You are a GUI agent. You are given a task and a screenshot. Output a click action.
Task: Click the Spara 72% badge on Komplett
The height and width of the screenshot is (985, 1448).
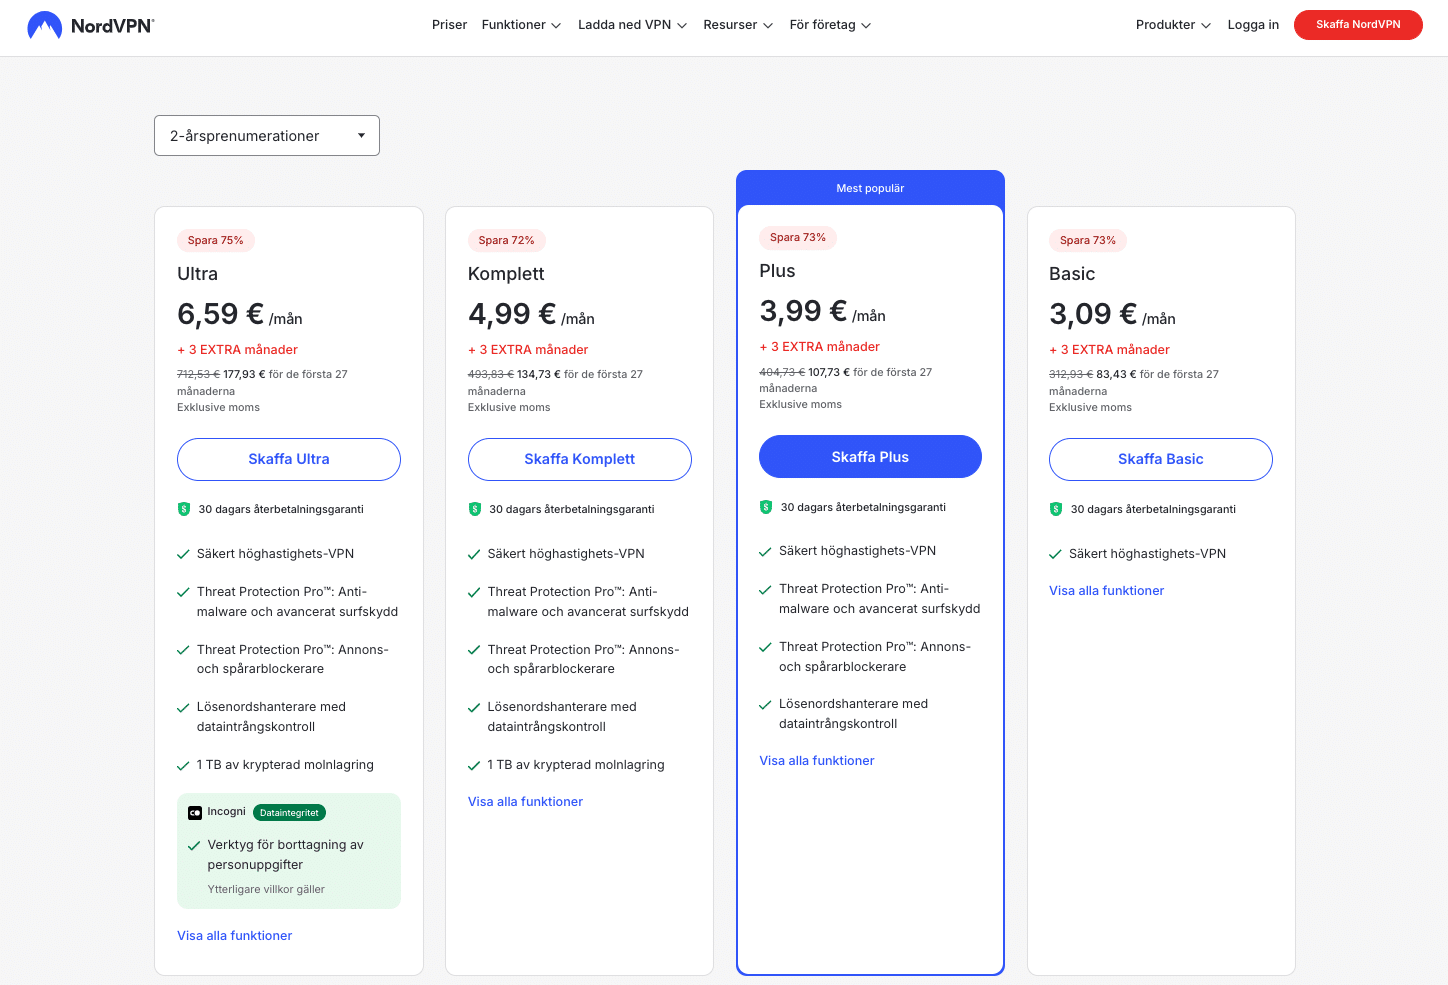506,240
